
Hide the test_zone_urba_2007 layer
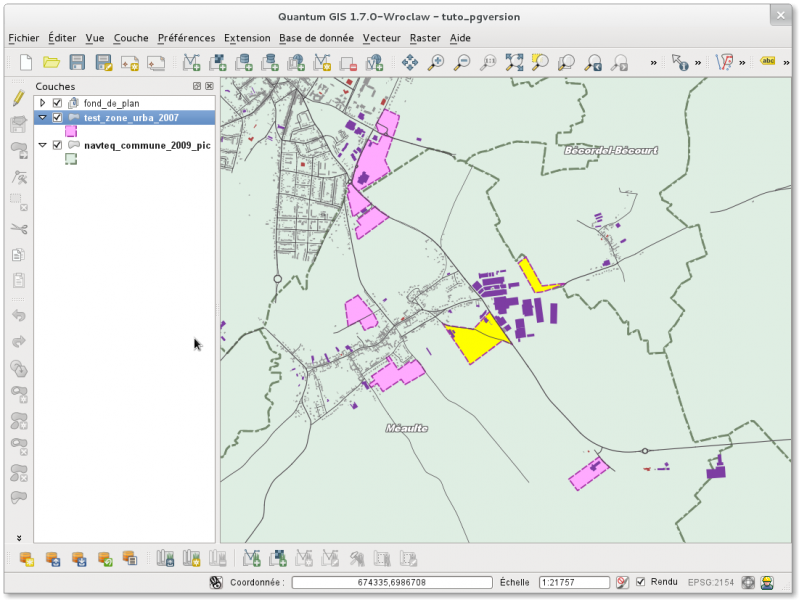(x=57, y=117)
